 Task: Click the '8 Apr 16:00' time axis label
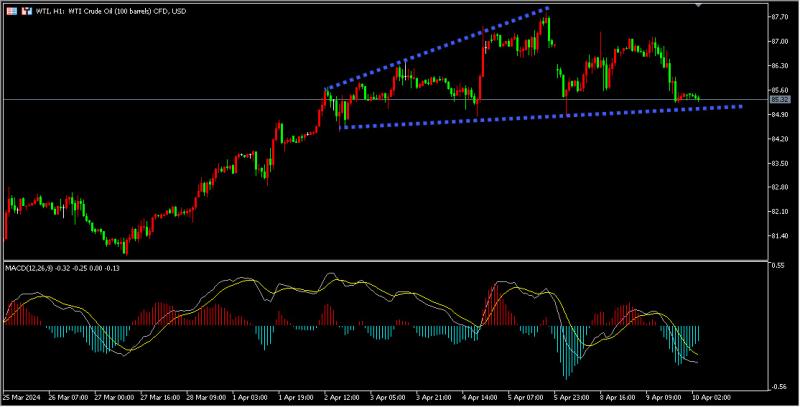[617, 397]
